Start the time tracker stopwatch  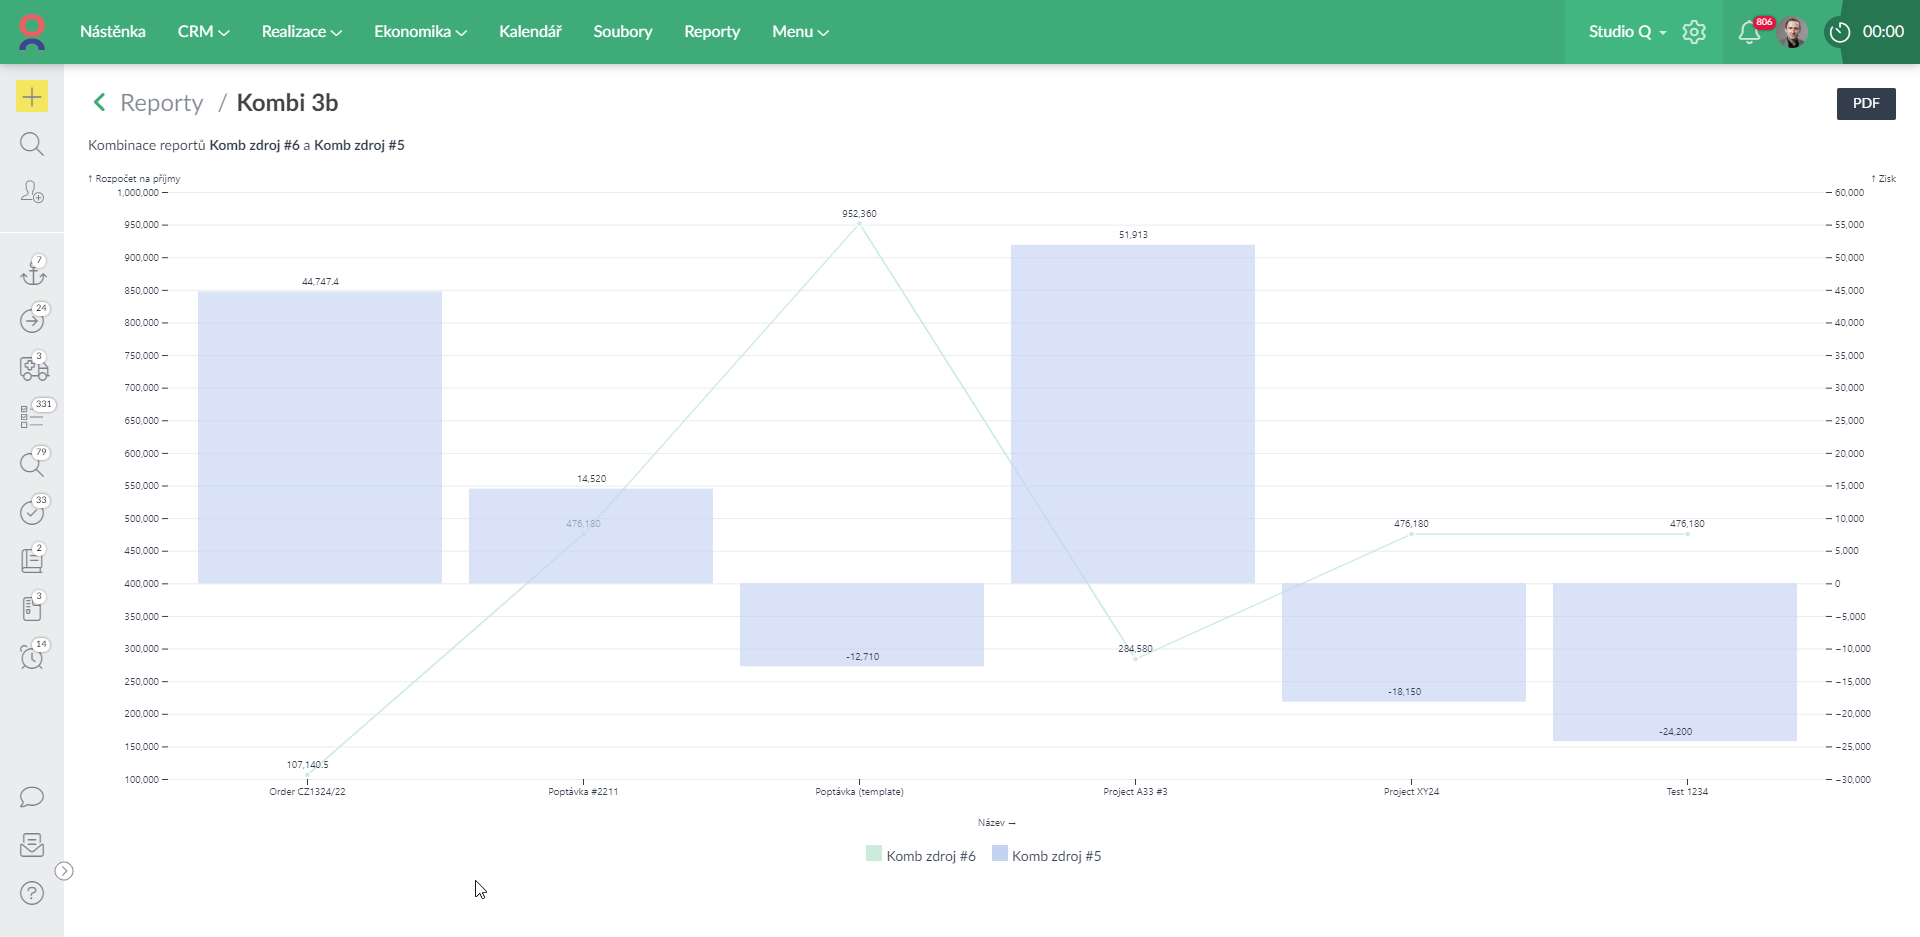click(1840, 32)
